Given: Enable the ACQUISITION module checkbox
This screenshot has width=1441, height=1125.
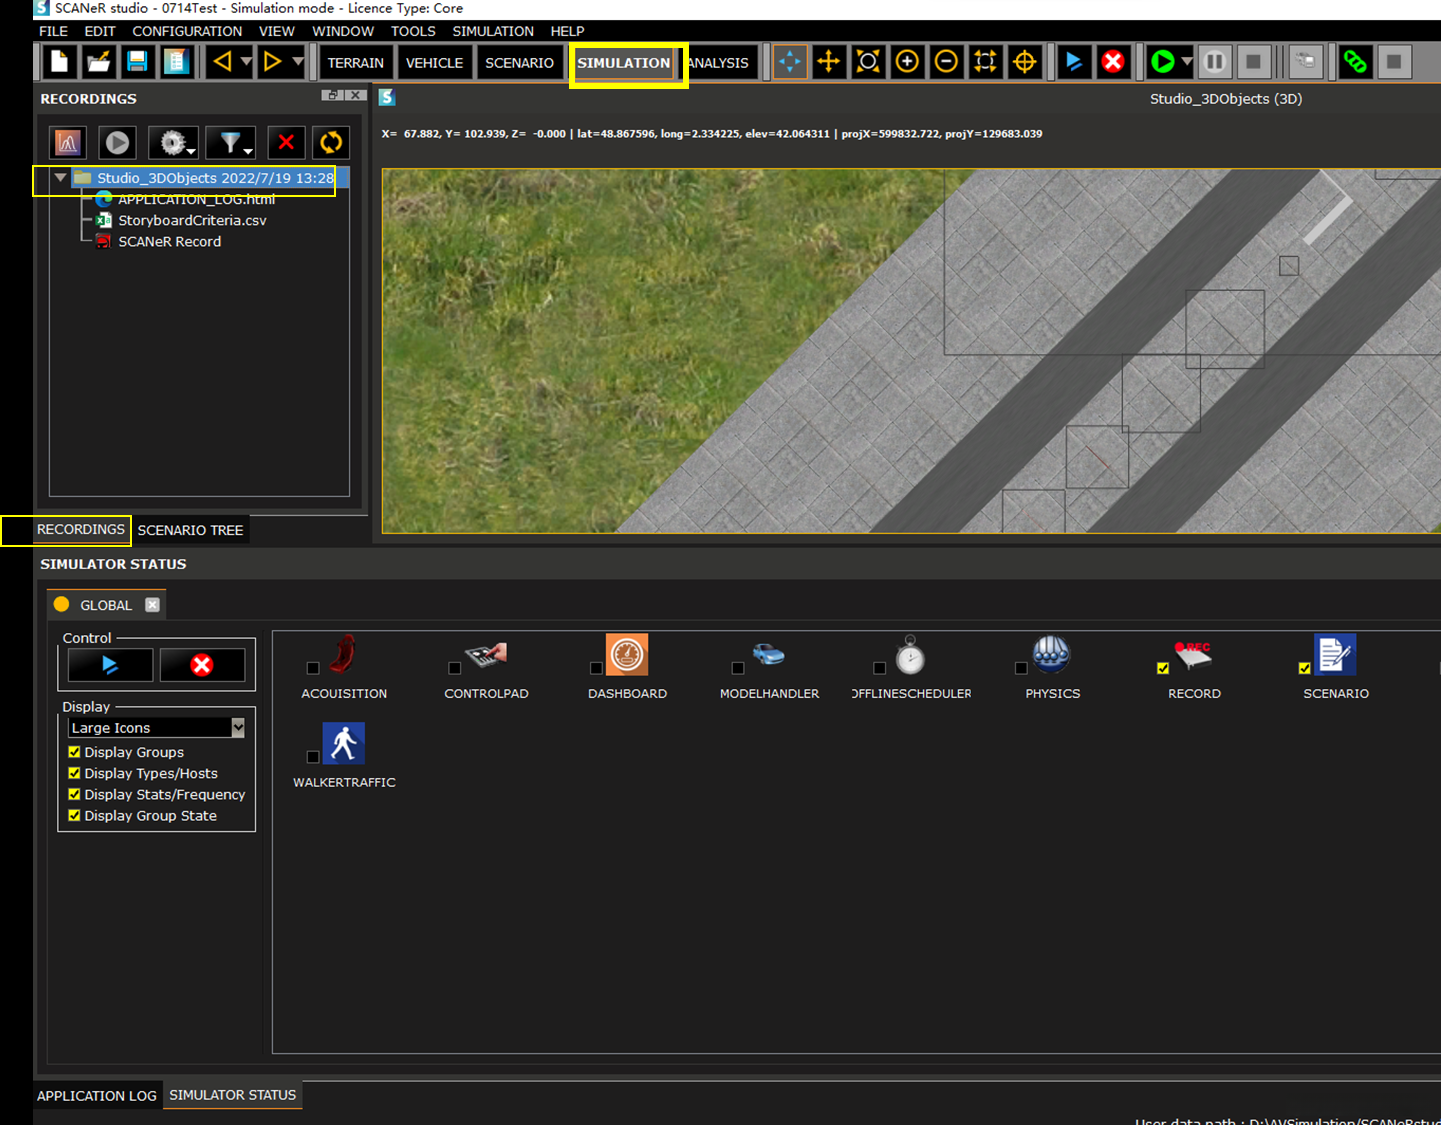Looking at the screenshot, I should 313,668.
